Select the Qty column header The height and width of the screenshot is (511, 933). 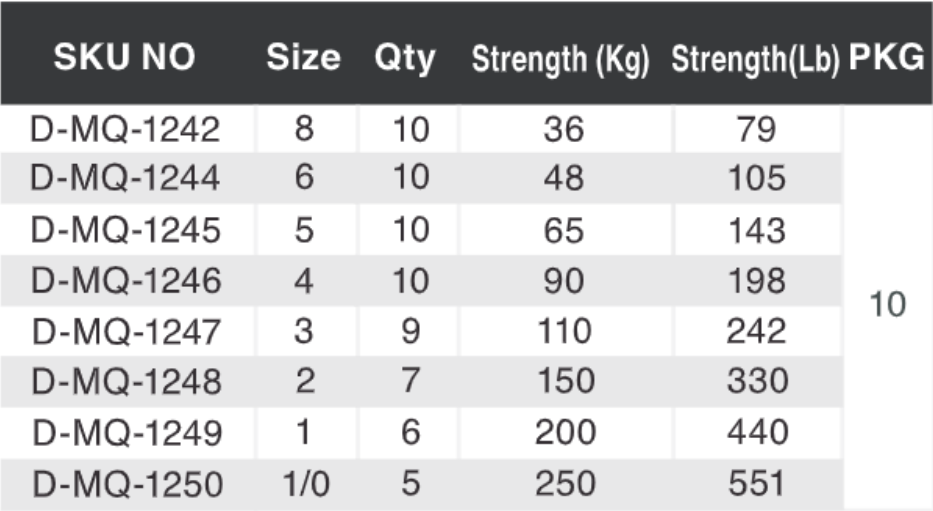[x=405, y=59]
